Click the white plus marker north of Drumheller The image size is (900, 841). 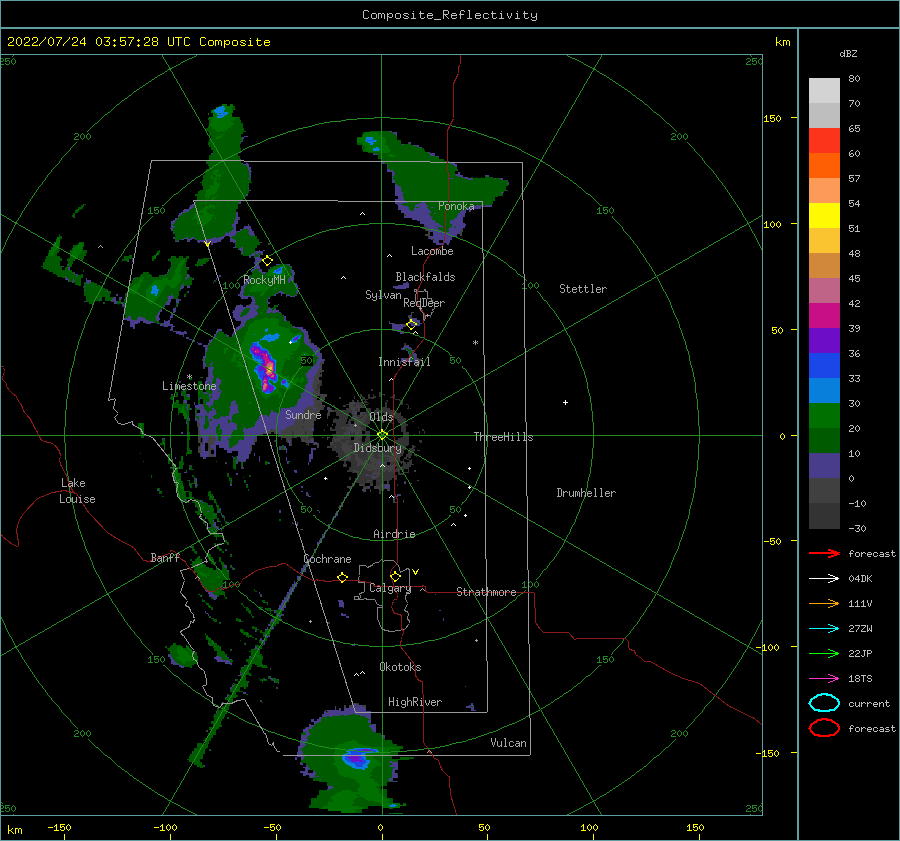[x=565, y=402]
